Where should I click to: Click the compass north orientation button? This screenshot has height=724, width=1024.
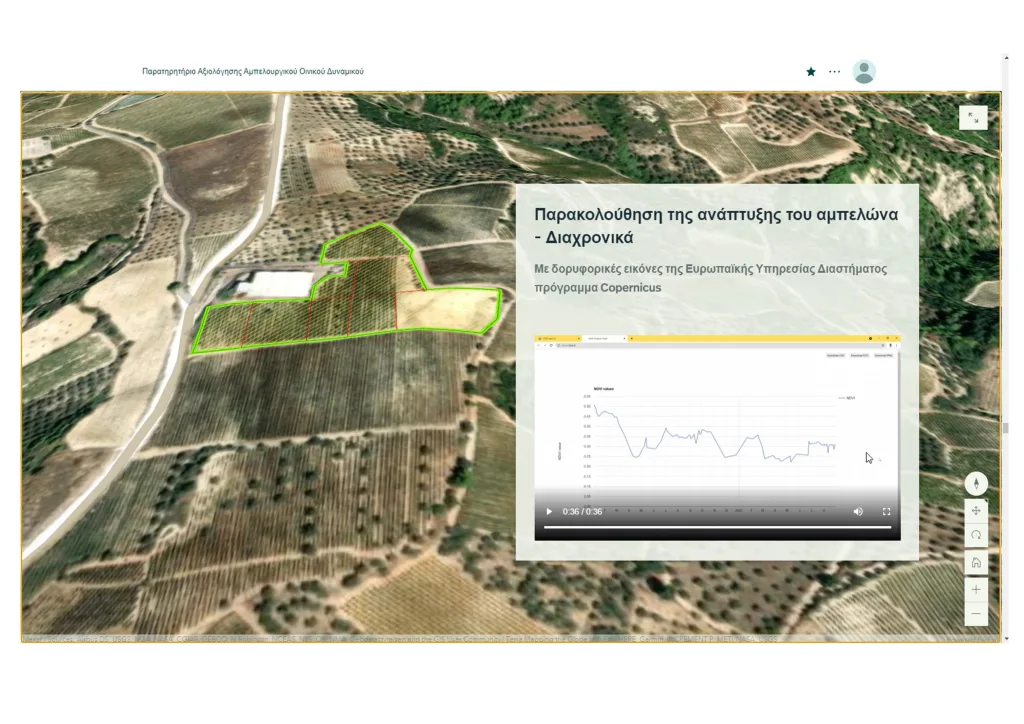tap(976, 484)
